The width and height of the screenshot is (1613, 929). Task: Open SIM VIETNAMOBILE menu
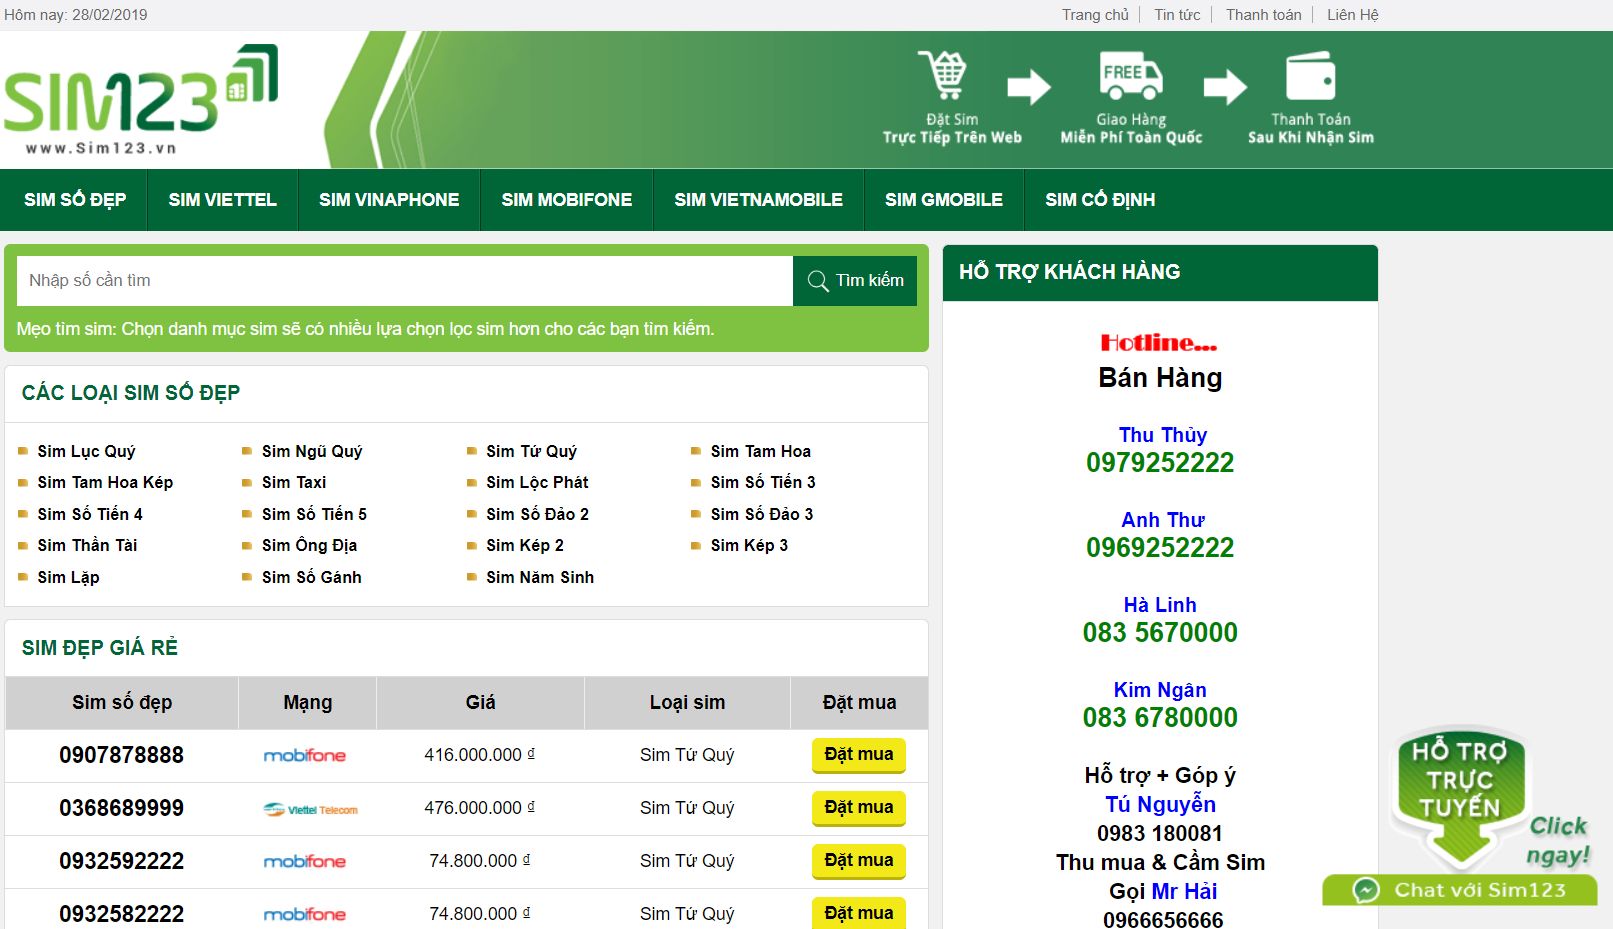point(758,200)
